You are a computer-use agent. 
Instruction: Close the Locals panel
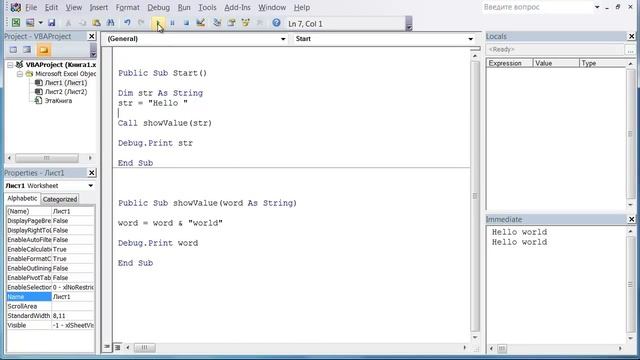point(631,36)
